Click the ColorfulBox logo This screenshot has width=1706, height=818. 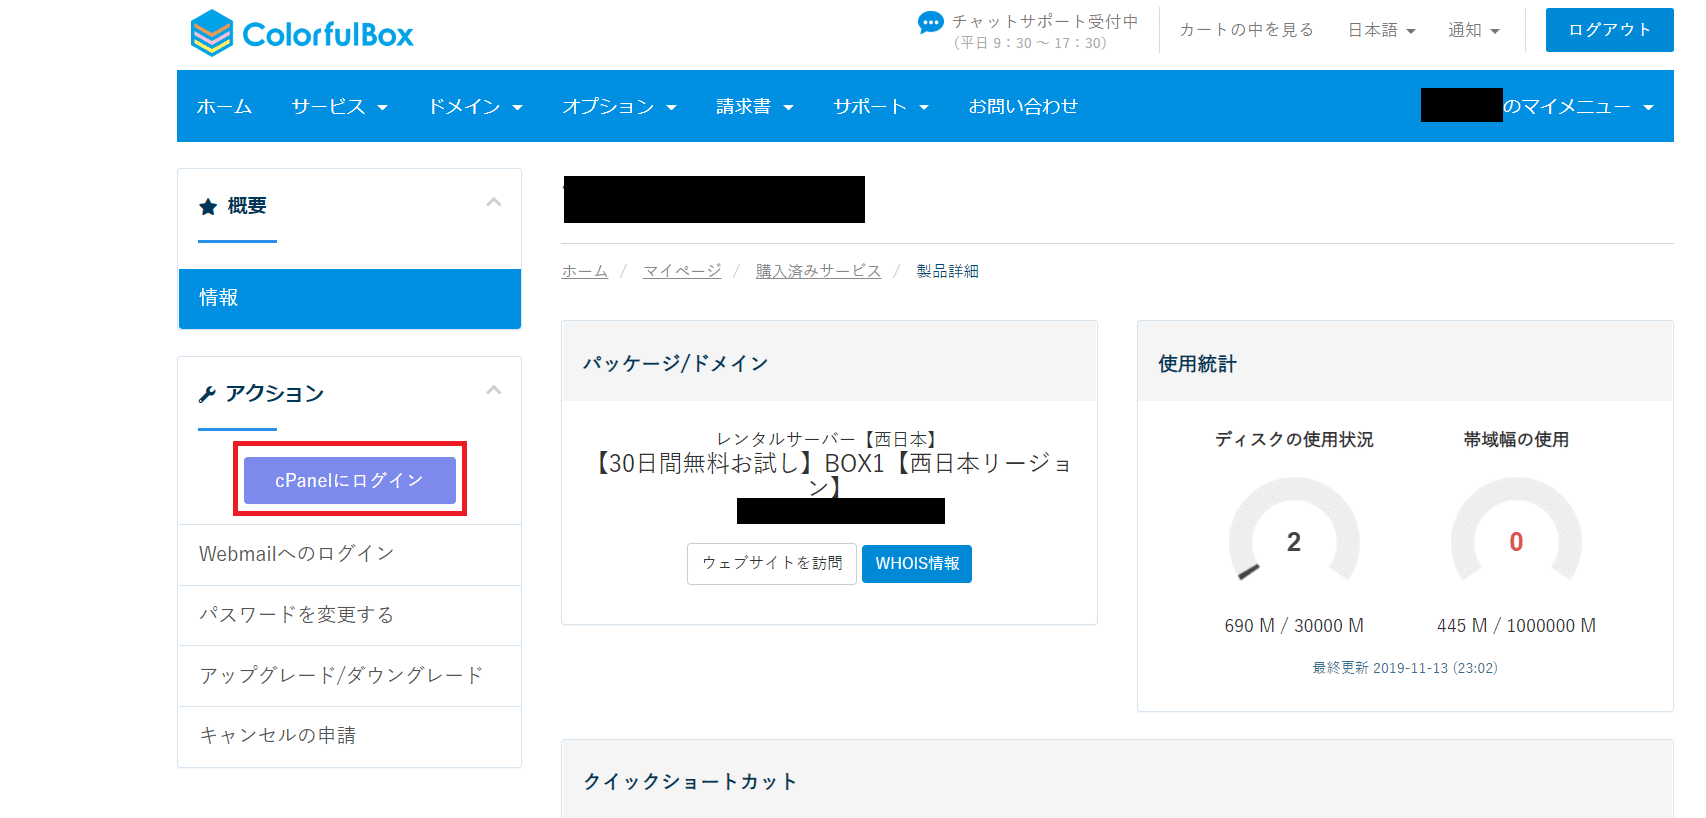coord(301,34)
